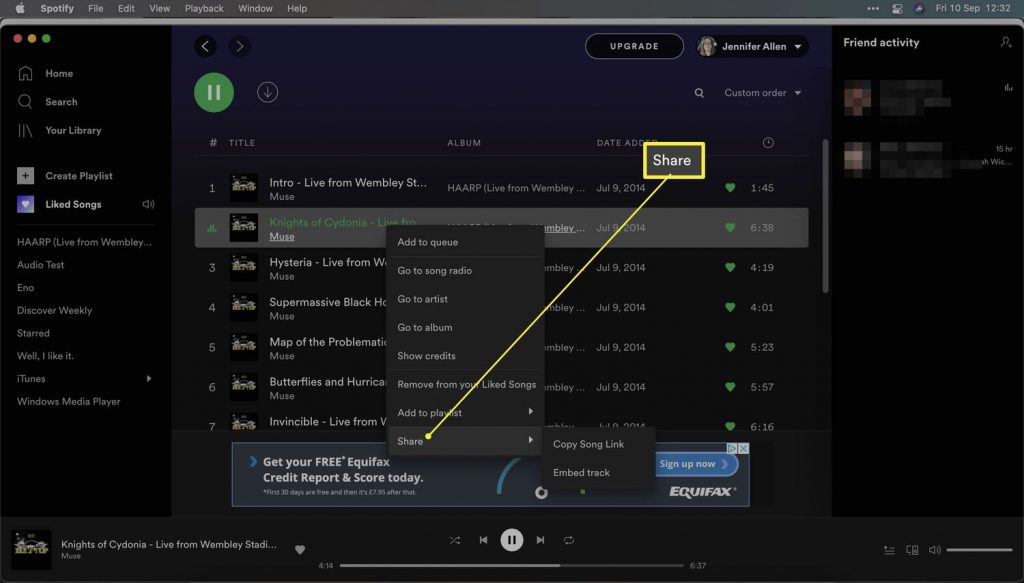This screenshot has height=583, width=1024.
Task: Click the song progress bar
Action: point(511,565)
